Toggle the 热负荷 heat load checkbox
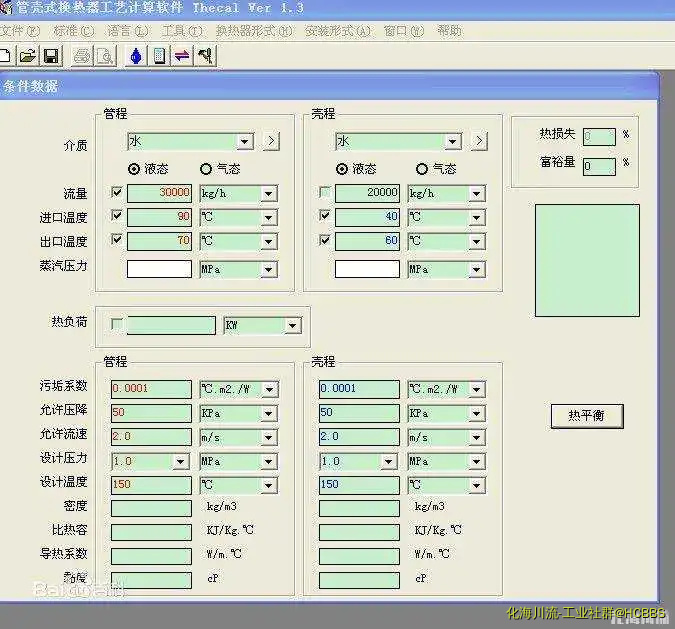The height and width of the screenshot is (629, 675). tap(116, 324)
